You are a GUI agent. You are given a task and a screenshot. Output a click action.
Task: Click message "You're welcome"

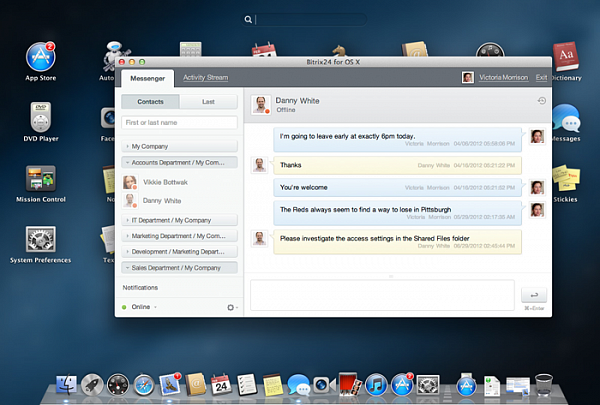398,188
